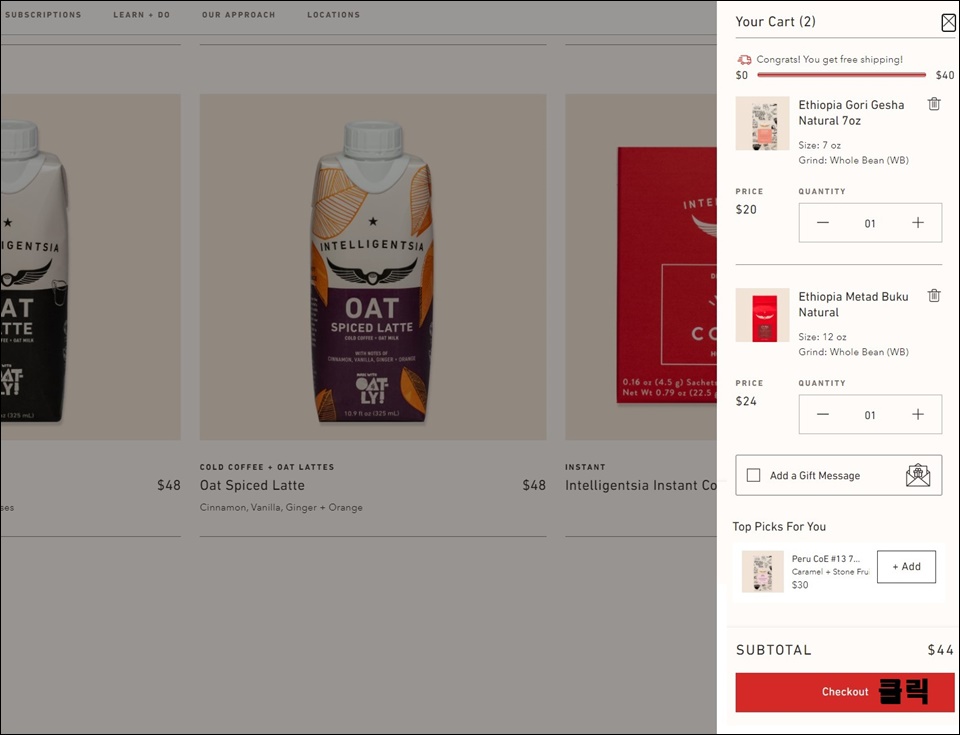Remove Ethiopia Gori Gesha with the trash icon
960x735 pixels.
pos(934,104)
